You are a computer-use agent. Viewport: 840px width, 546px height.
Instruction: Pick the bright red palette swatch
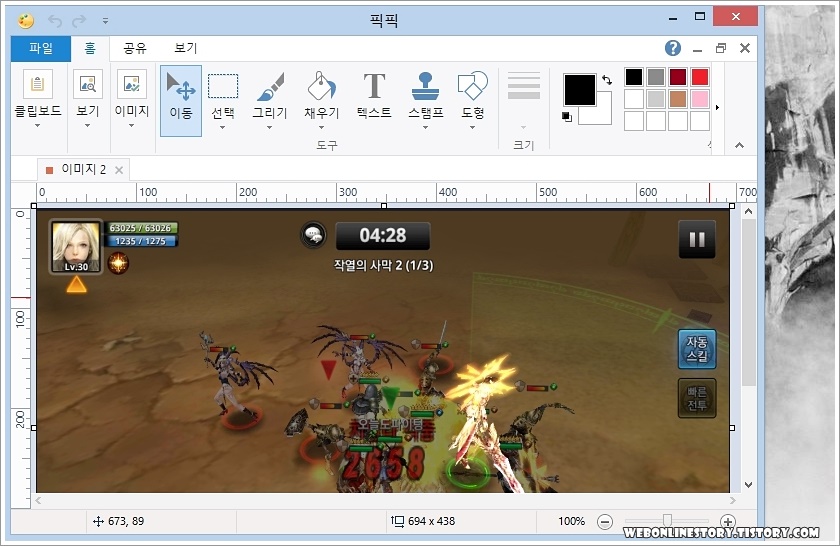click(x=700, y=77)
